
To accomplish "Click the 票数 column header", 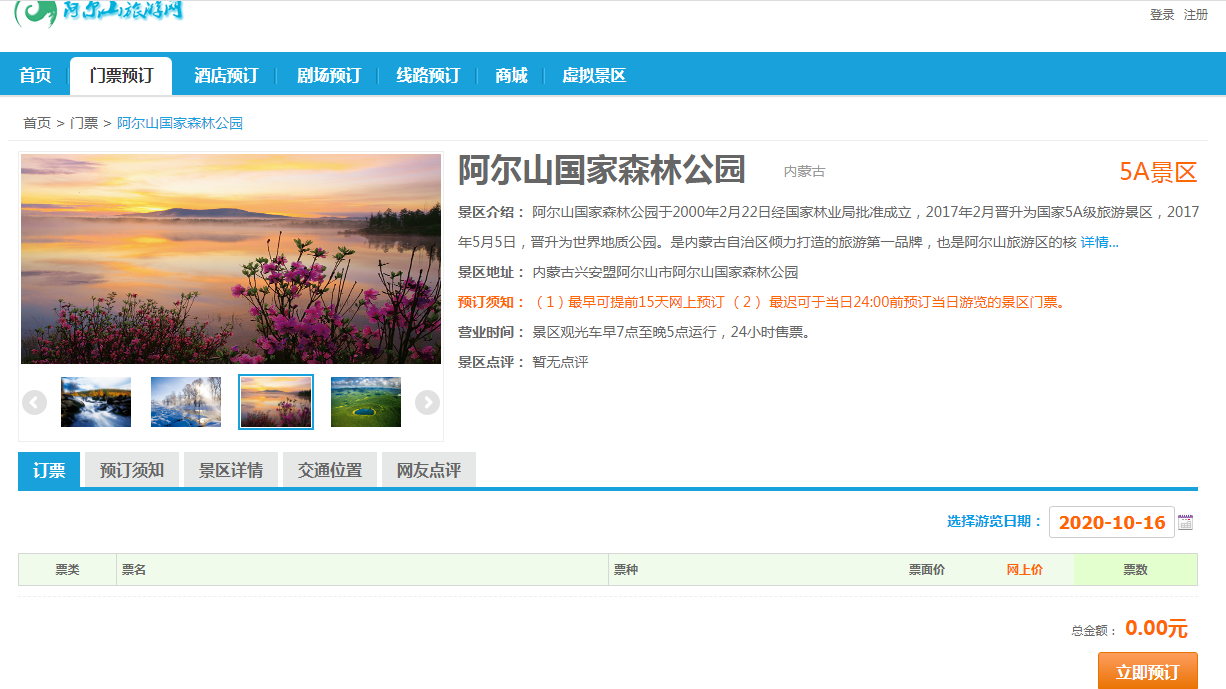I will coord(1135,569).
